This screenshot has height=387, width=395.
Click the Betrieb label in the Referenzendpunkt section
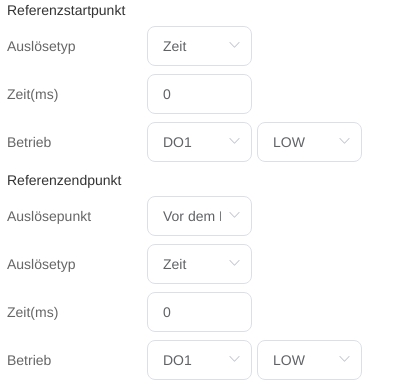pyautogui.click(x=29, y=360)
